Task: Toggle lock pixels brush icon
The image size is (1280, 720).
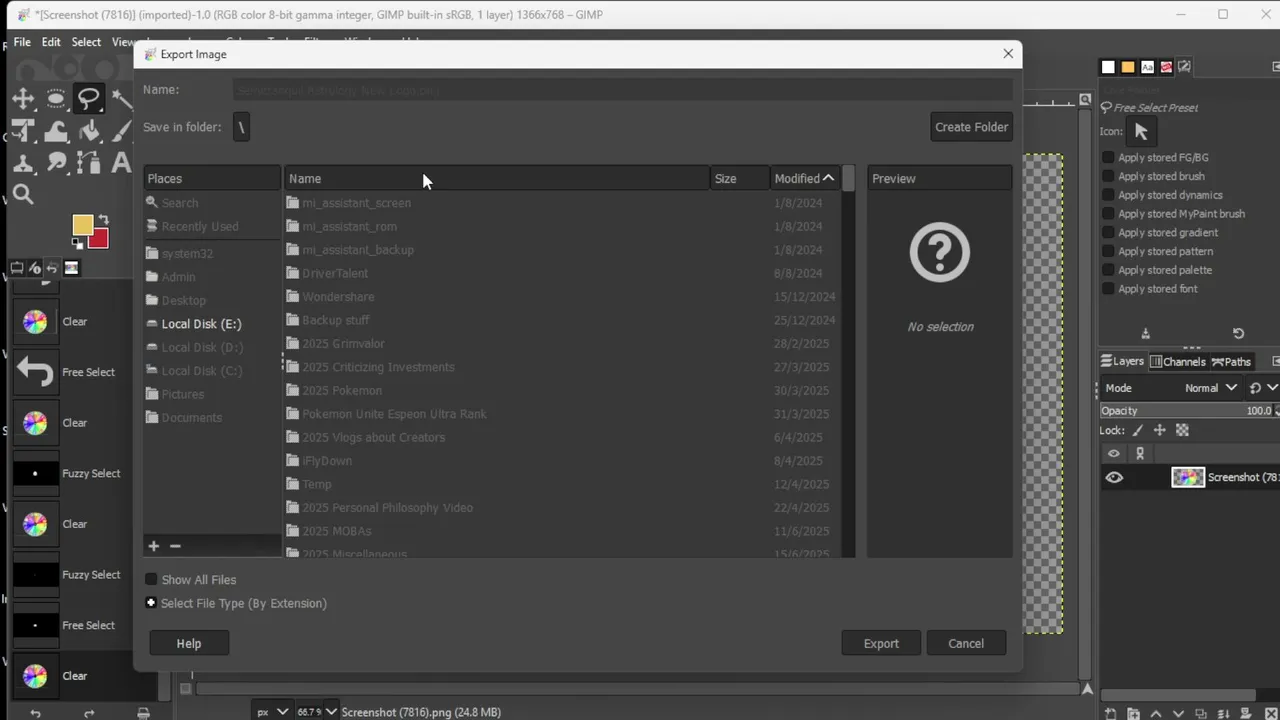Action: pyautogui.click(x=1137, y=430)
